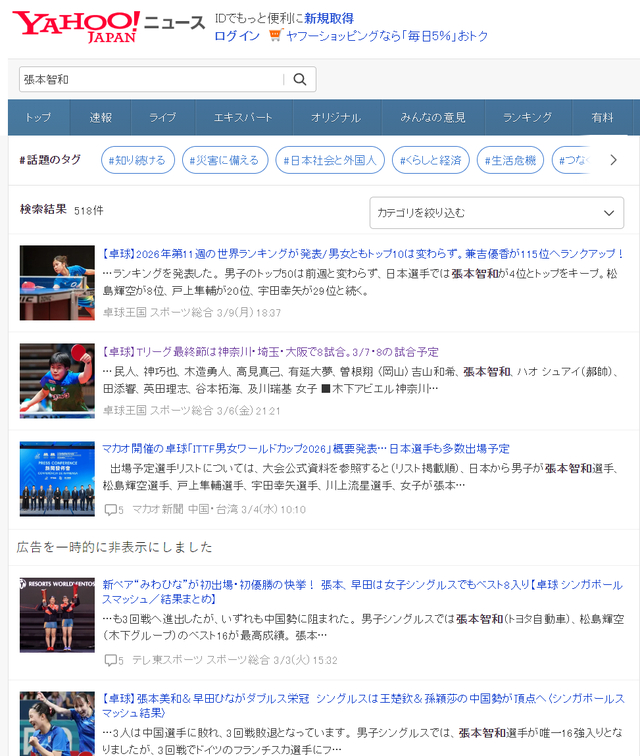Focus the search field containing 張本智和
Viewport: 640px width, 756px height.
pyautogui.click(x=151, y=80)
